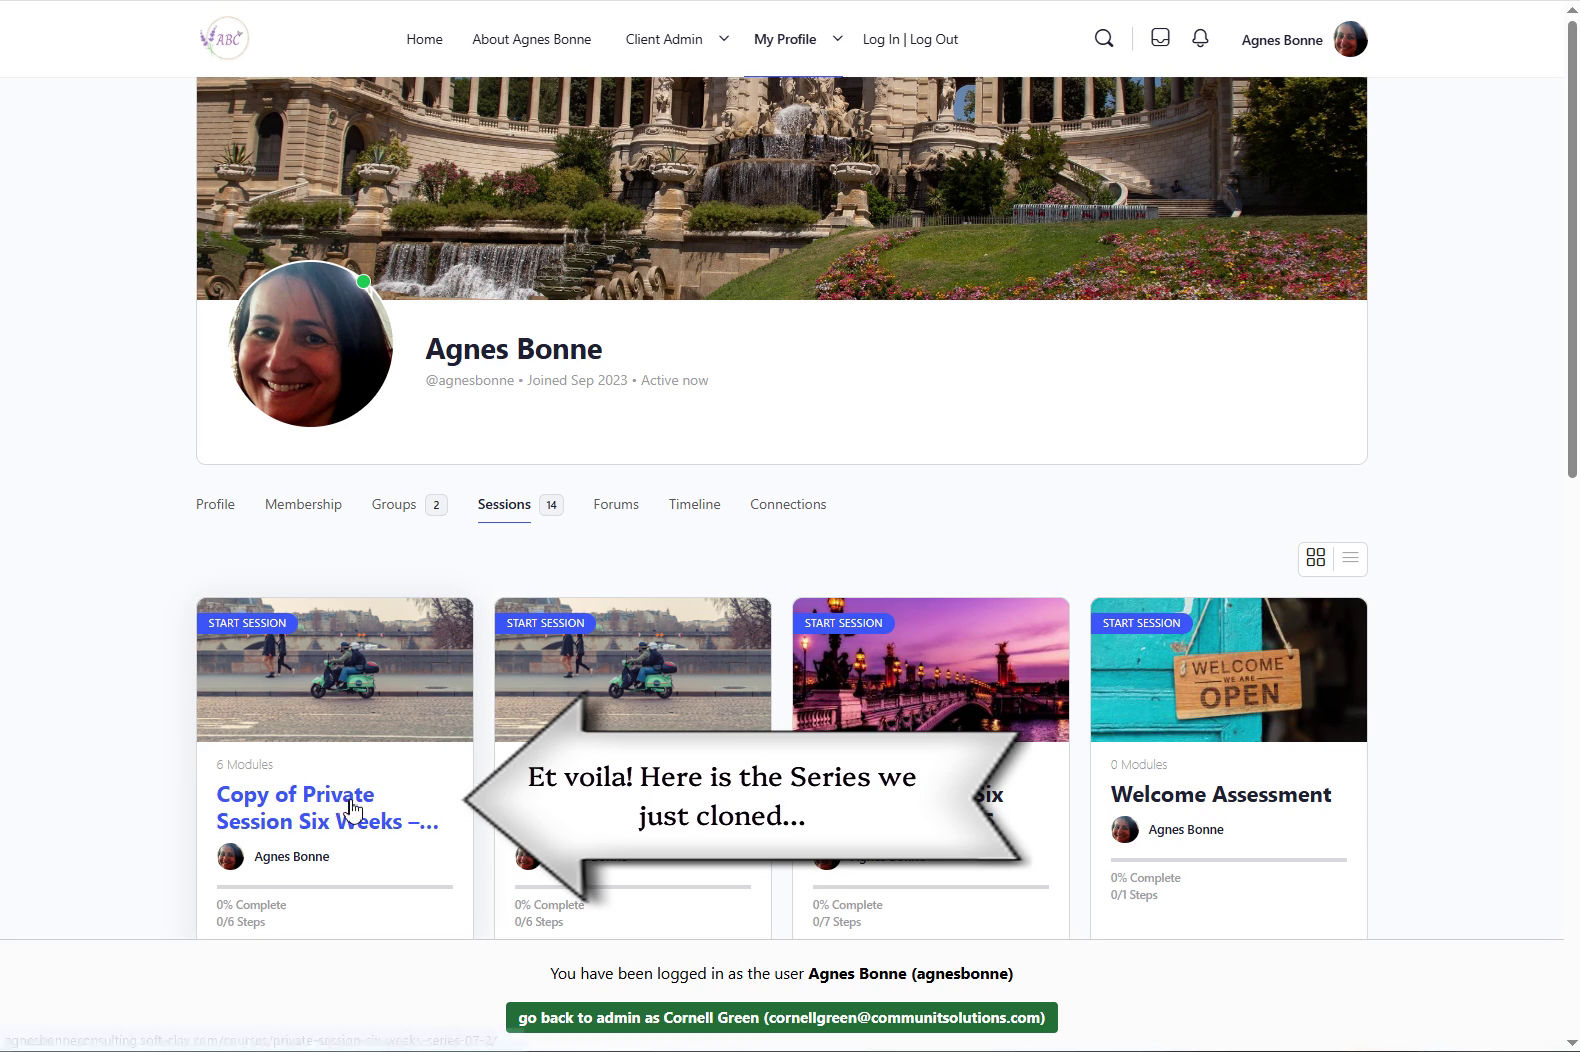Click the Log In | Log Out link
This screenshot has width=1580, height=1052.
[910, 39]
